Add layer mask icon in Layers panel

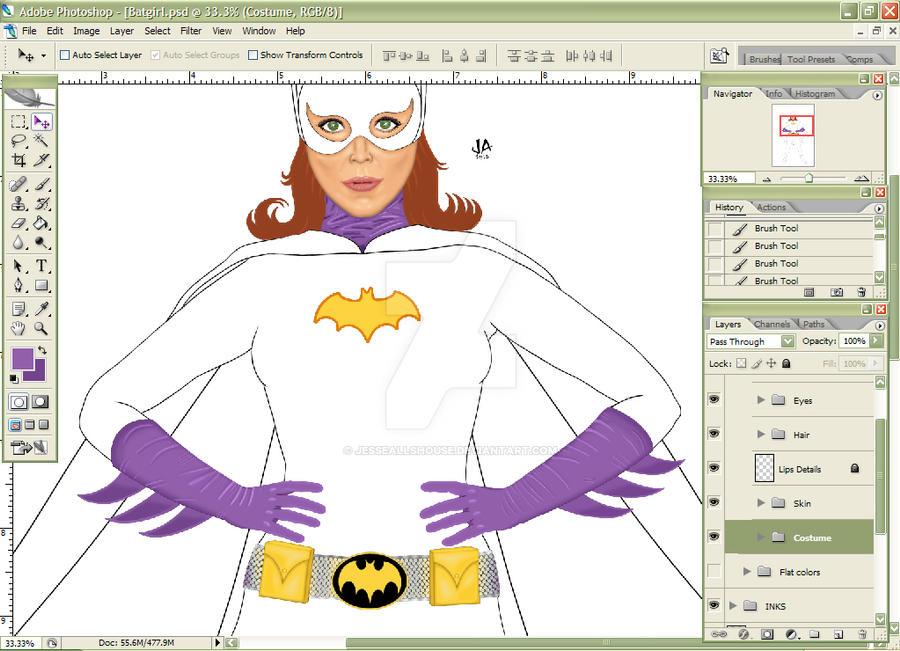pyautogui.click(x=767, y=634)
